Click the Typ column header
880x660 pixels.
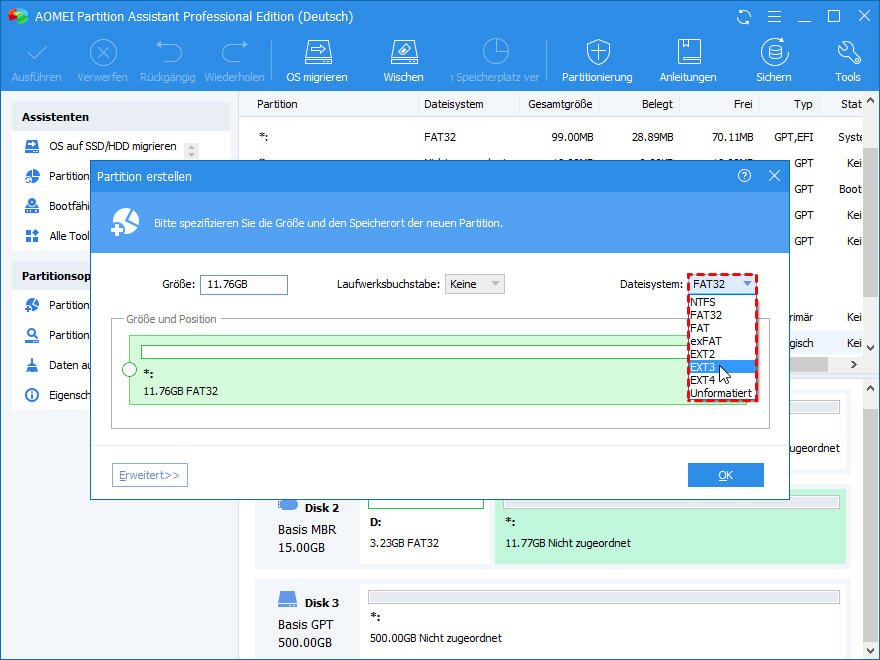coord(803,104)
